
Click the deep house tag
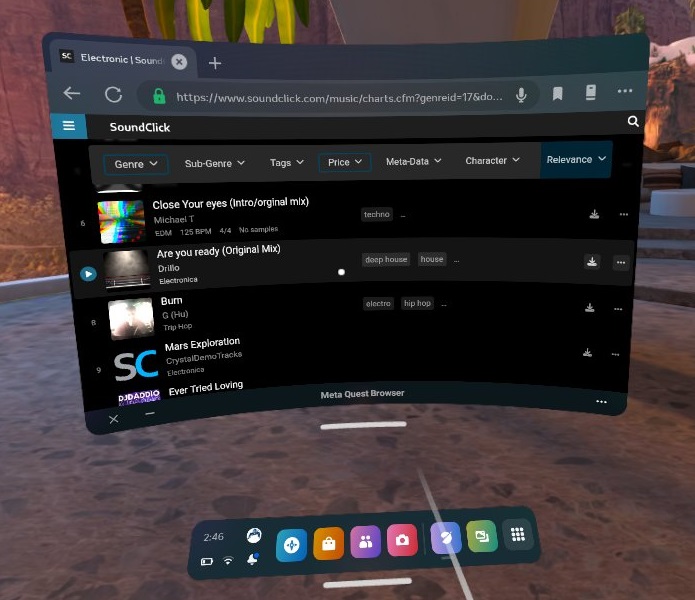[386, 260]
